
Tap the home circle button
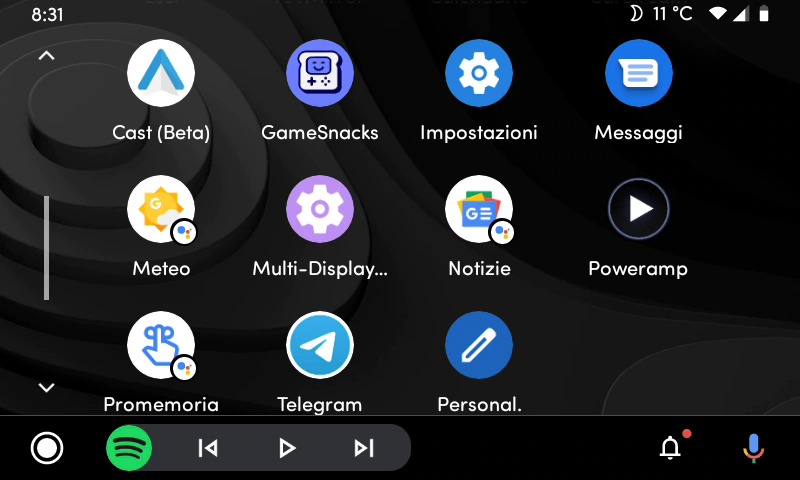click(46, 448)
